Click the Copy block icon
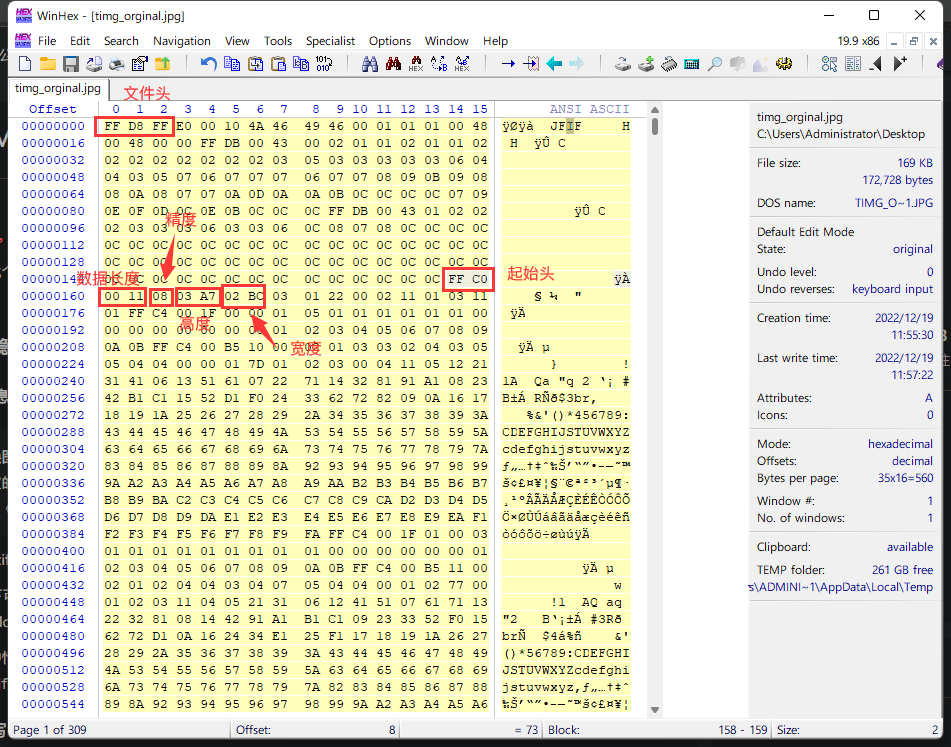 click(x=232, y=63)
